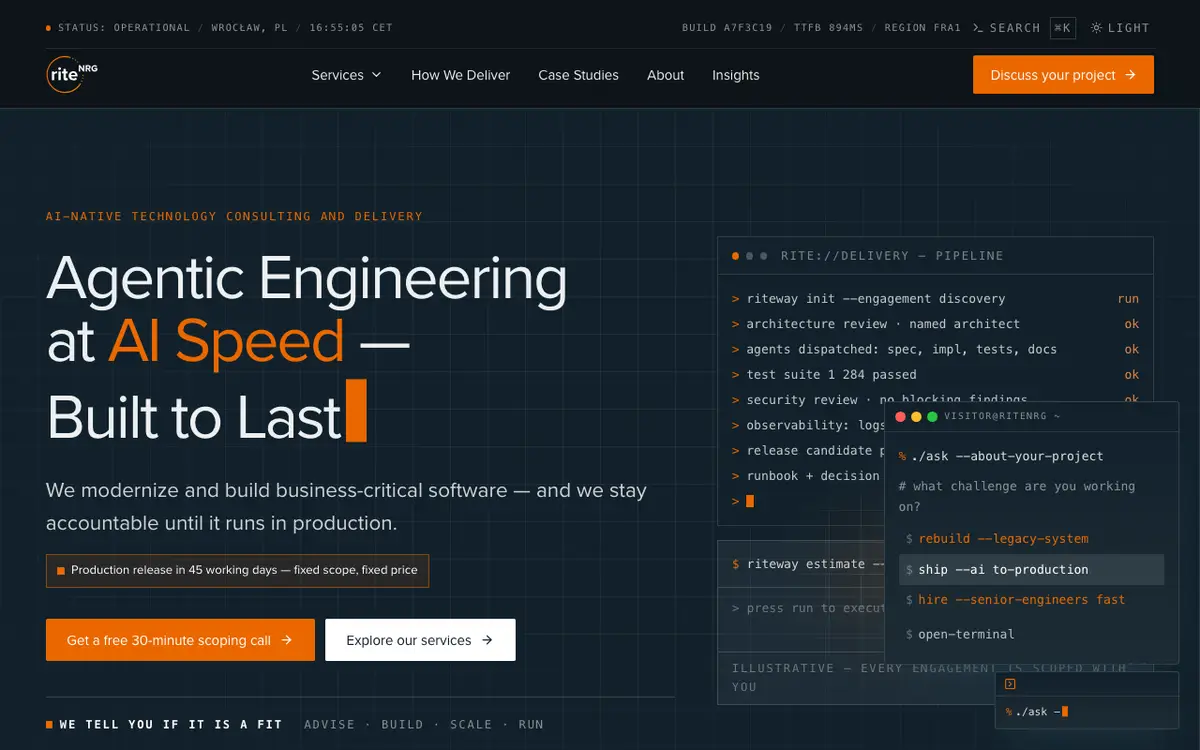The image size is (1200, 750).
Task: Click the WROCŁAW, PL location text
Action: click(x=249, y=28)
